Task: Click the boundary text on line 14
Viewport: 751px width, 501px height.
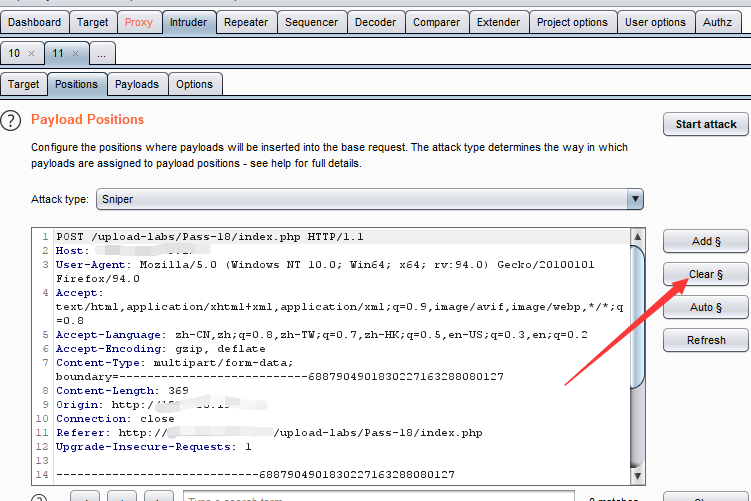Action: (x=256, y=475)
